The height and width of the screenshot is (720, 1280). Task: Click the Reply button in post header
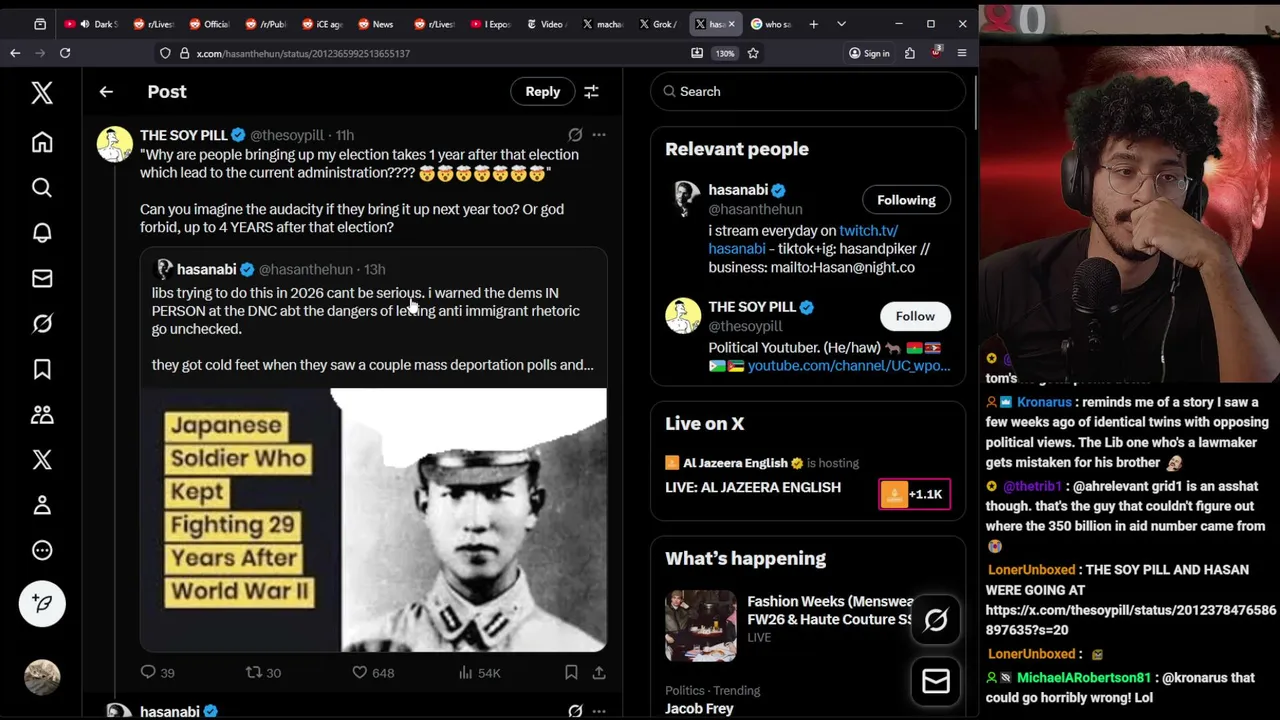[543, 91]
